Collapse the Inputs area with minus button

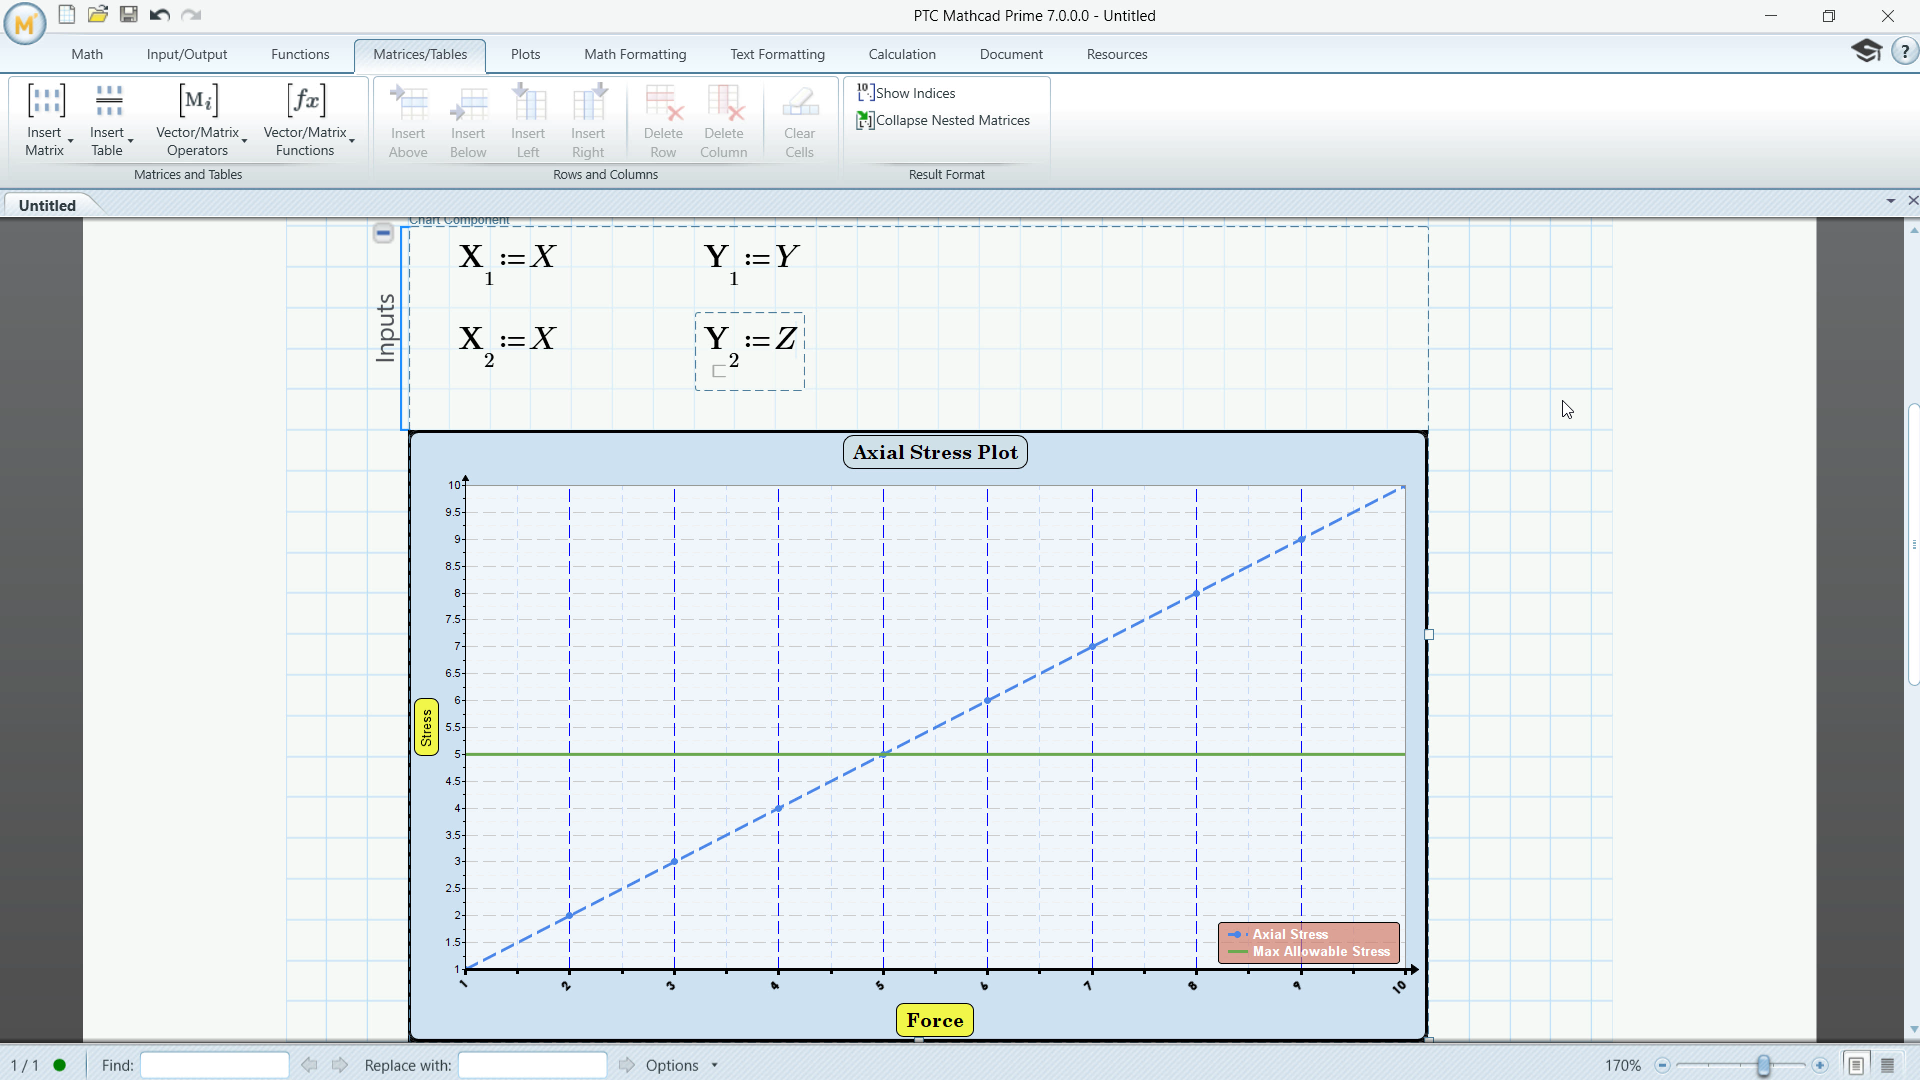(x=383, y=233)
